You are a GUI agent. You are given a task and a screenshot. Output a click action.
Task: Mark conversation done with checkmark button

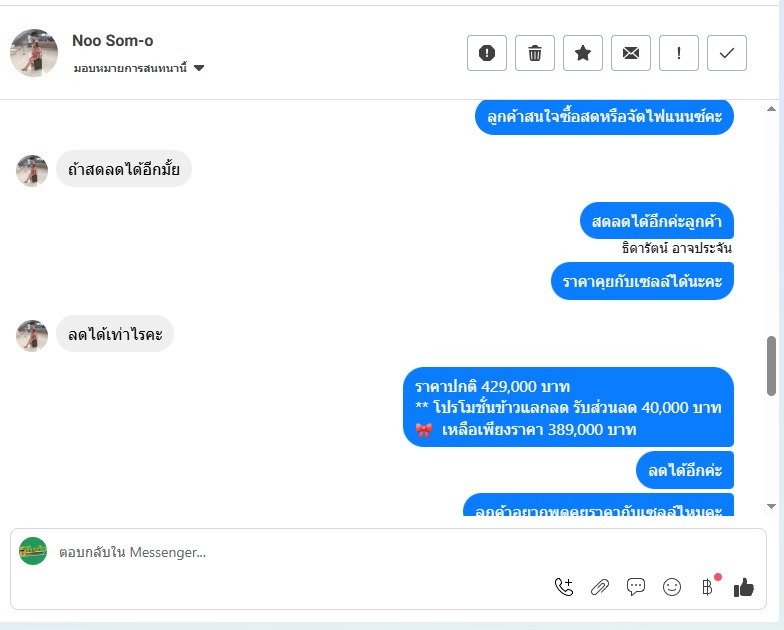[x=726, y=53]
